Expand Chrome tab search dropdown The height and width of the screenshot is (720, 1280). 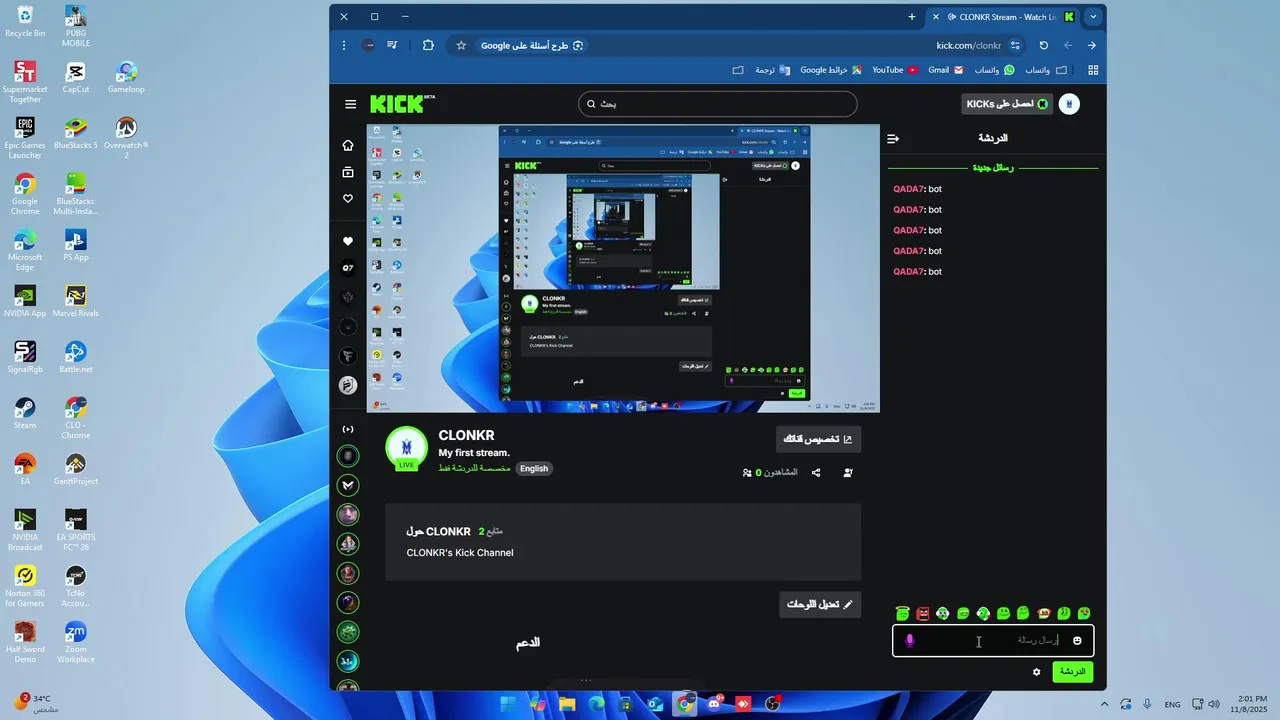(1094, 17)
